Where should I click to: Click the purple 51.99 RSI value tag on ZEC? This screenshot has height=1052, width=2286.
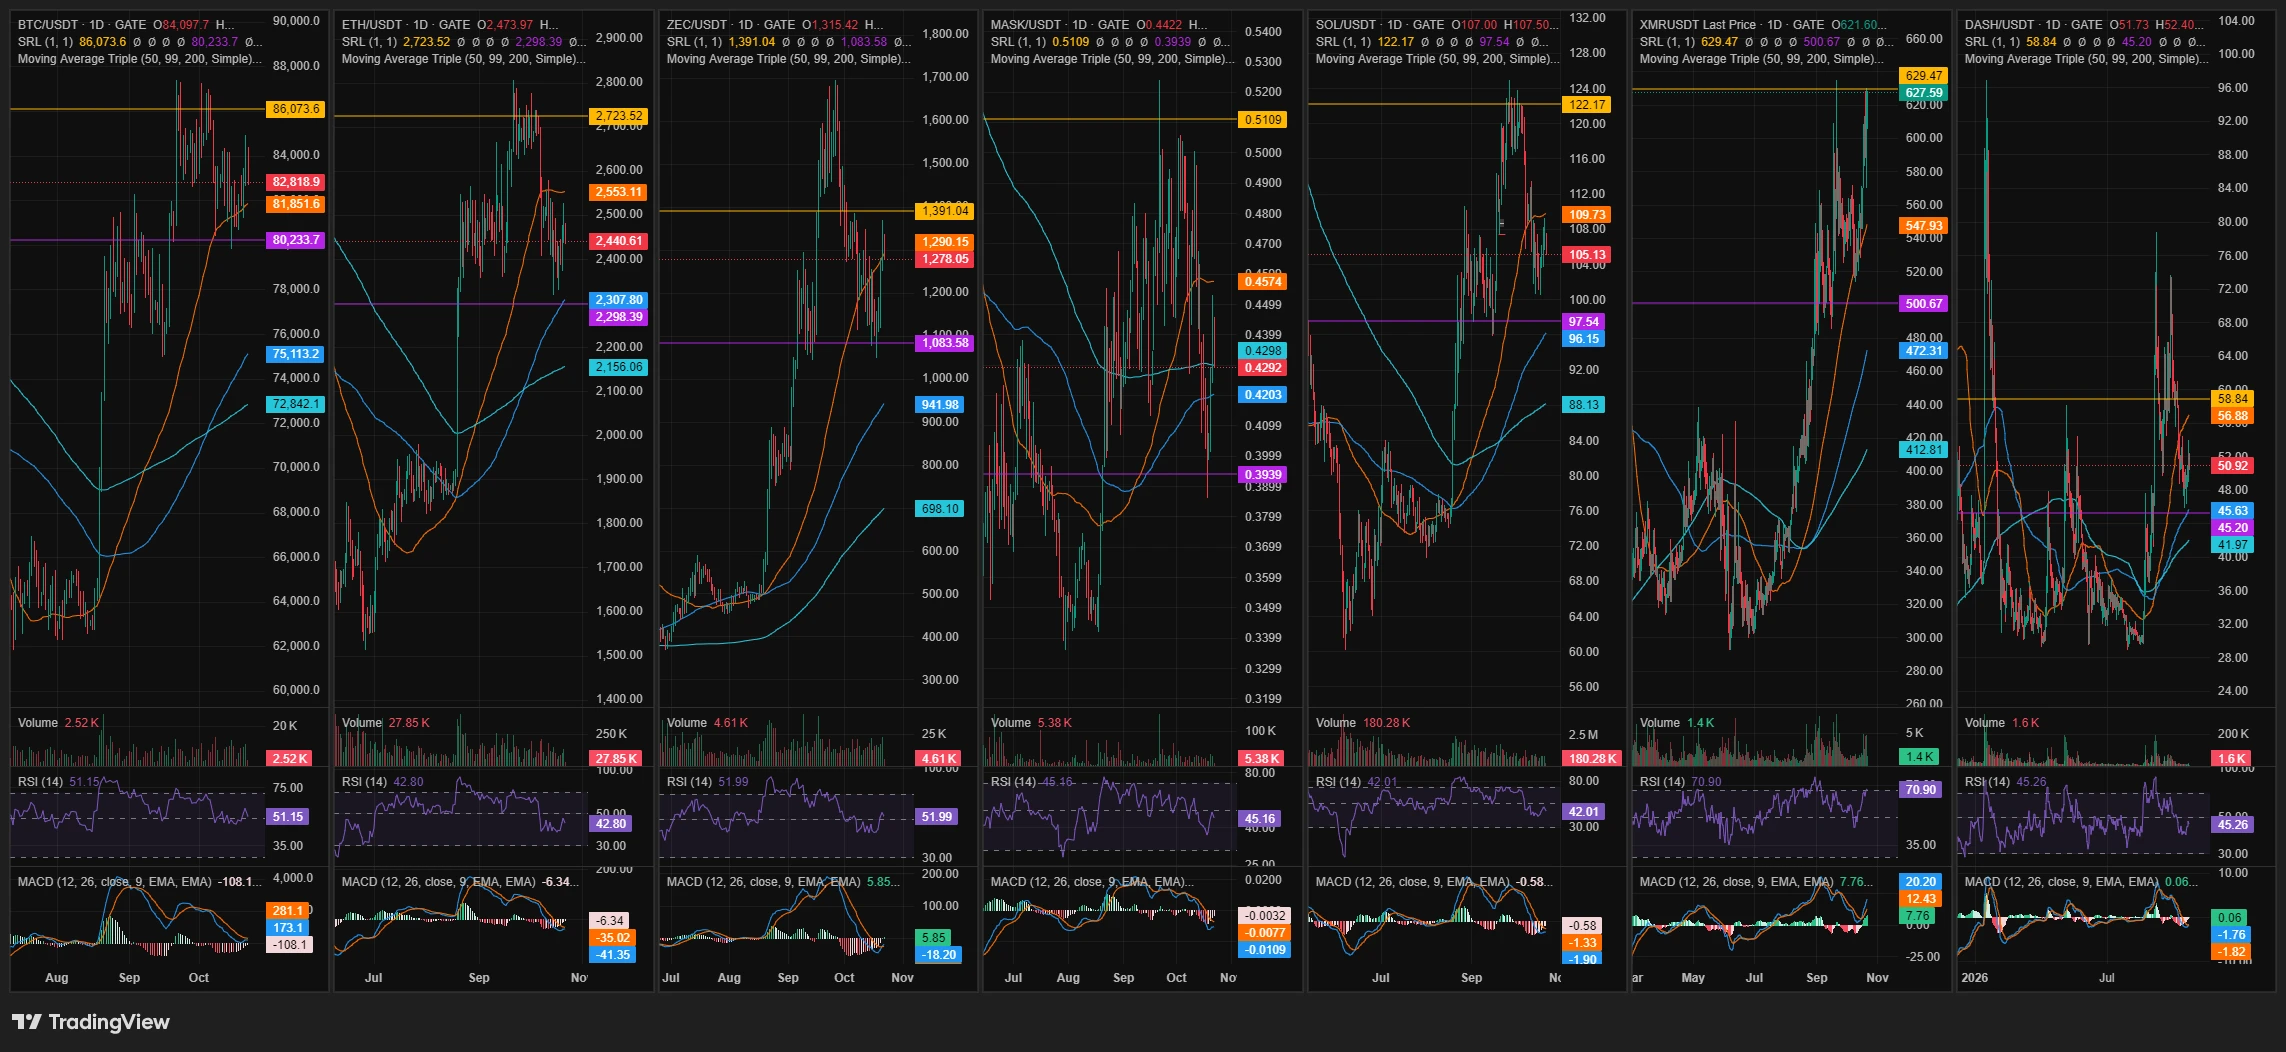[937, 817]
